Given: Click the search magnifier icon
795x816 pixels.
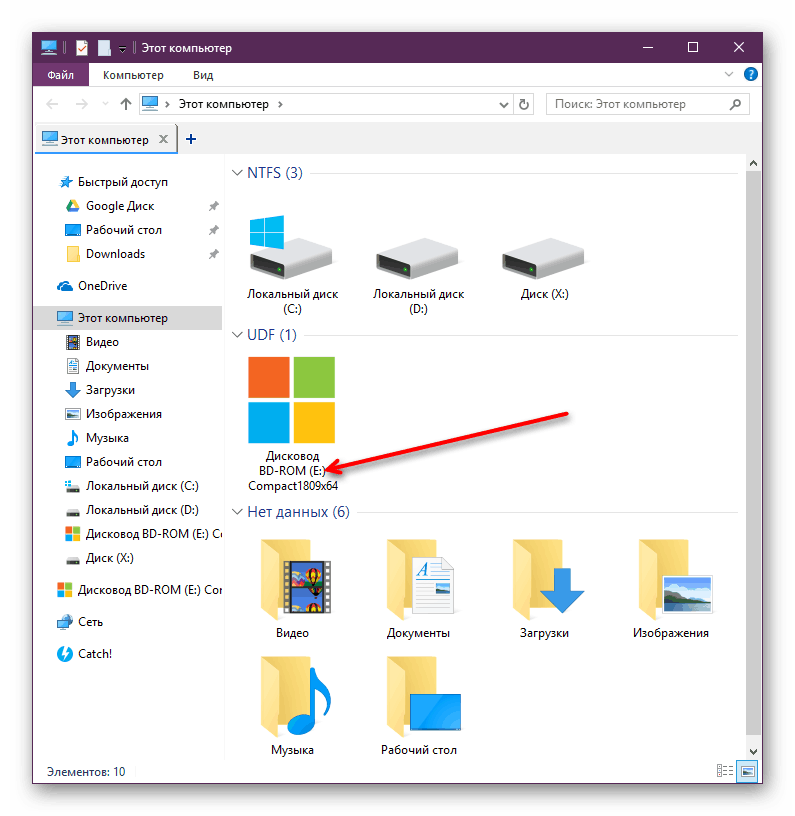Looking at the screenshot, I should (x=735, y=104).
